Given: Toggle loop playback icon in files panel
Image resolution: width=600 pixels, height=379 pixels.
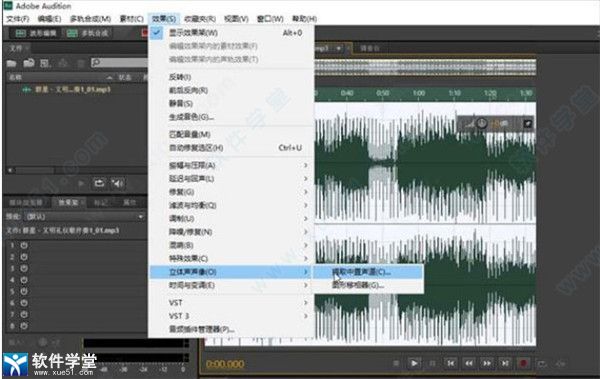Looking at the screenshot, I should point(99,184).
